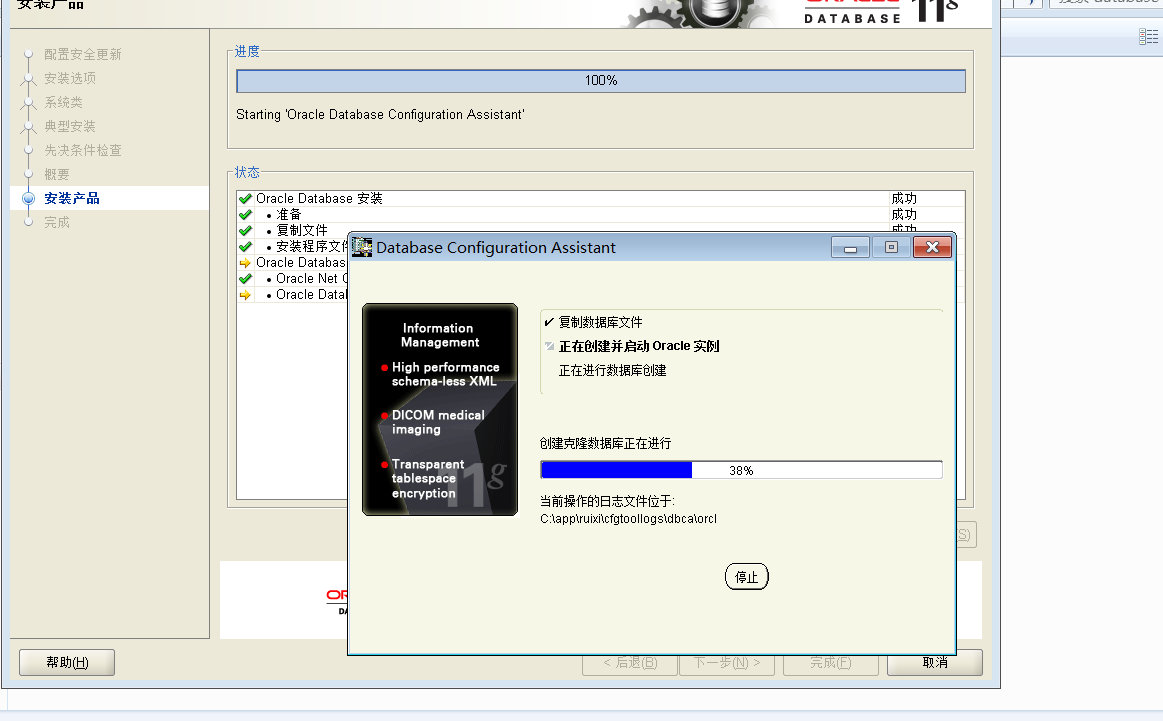This screenshot has height=721, width=1163.
Task: Click the Database Configuration Assistant title icon
Action: [x=362, y=247]
